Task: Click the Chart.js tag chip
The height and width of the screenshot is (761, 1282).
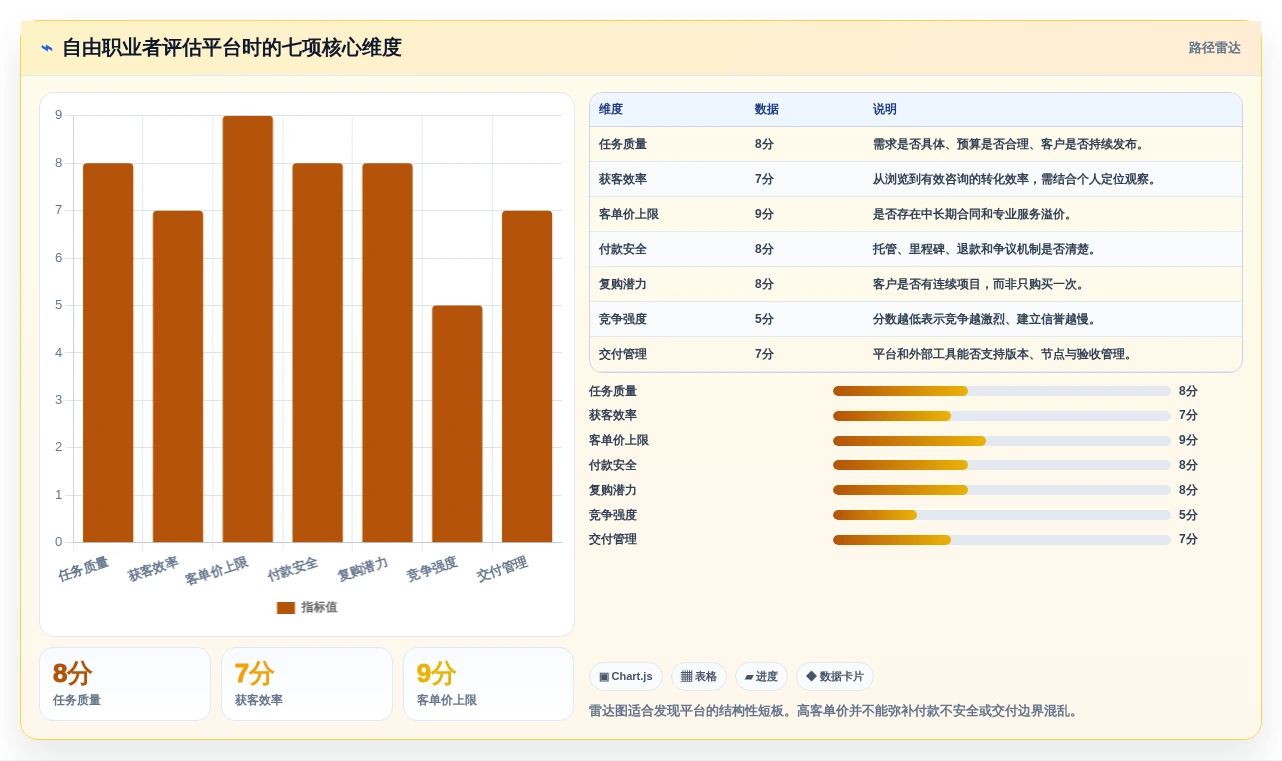Action: click(626, 677)
